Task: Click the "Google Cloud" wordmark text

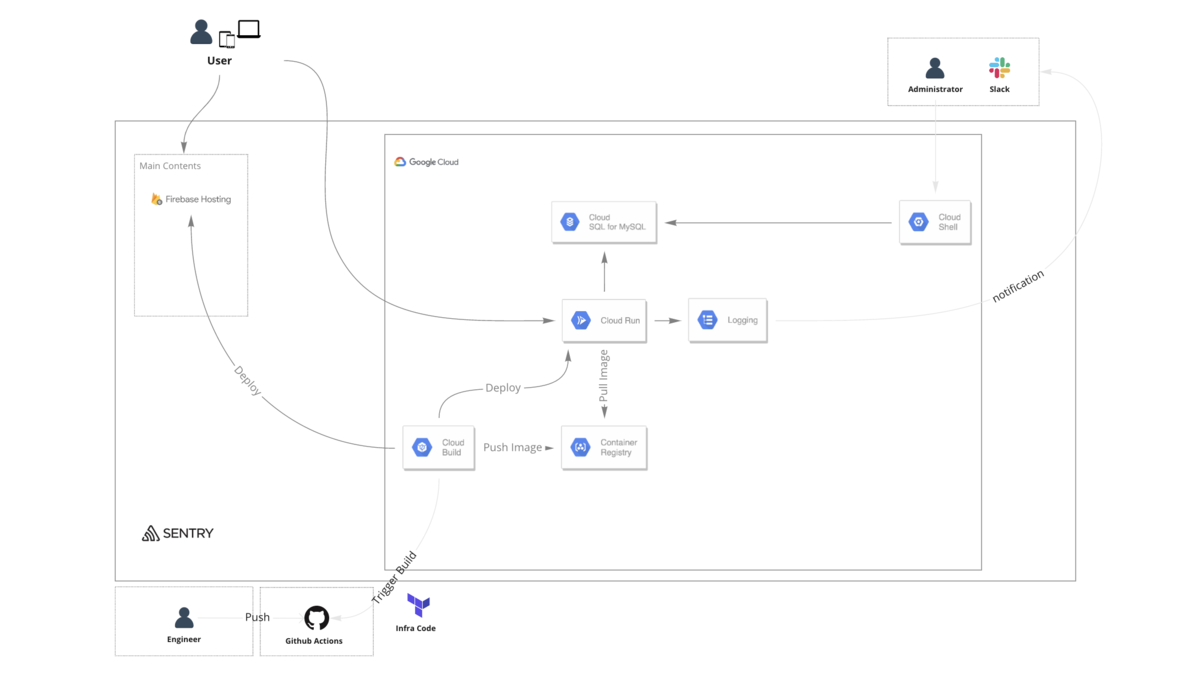Action: [x=434, y=162]
